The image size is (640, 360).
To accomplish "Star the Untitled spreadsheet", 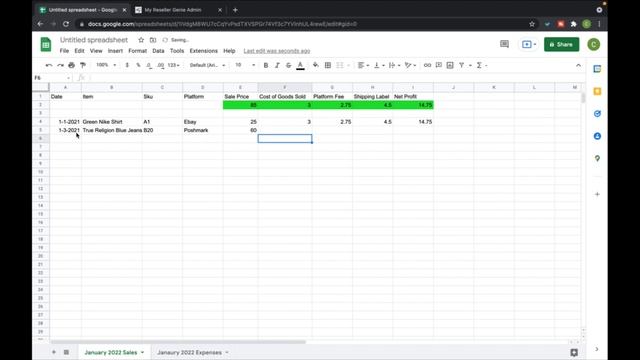I will pyautogui.click(x=141, y=40).
